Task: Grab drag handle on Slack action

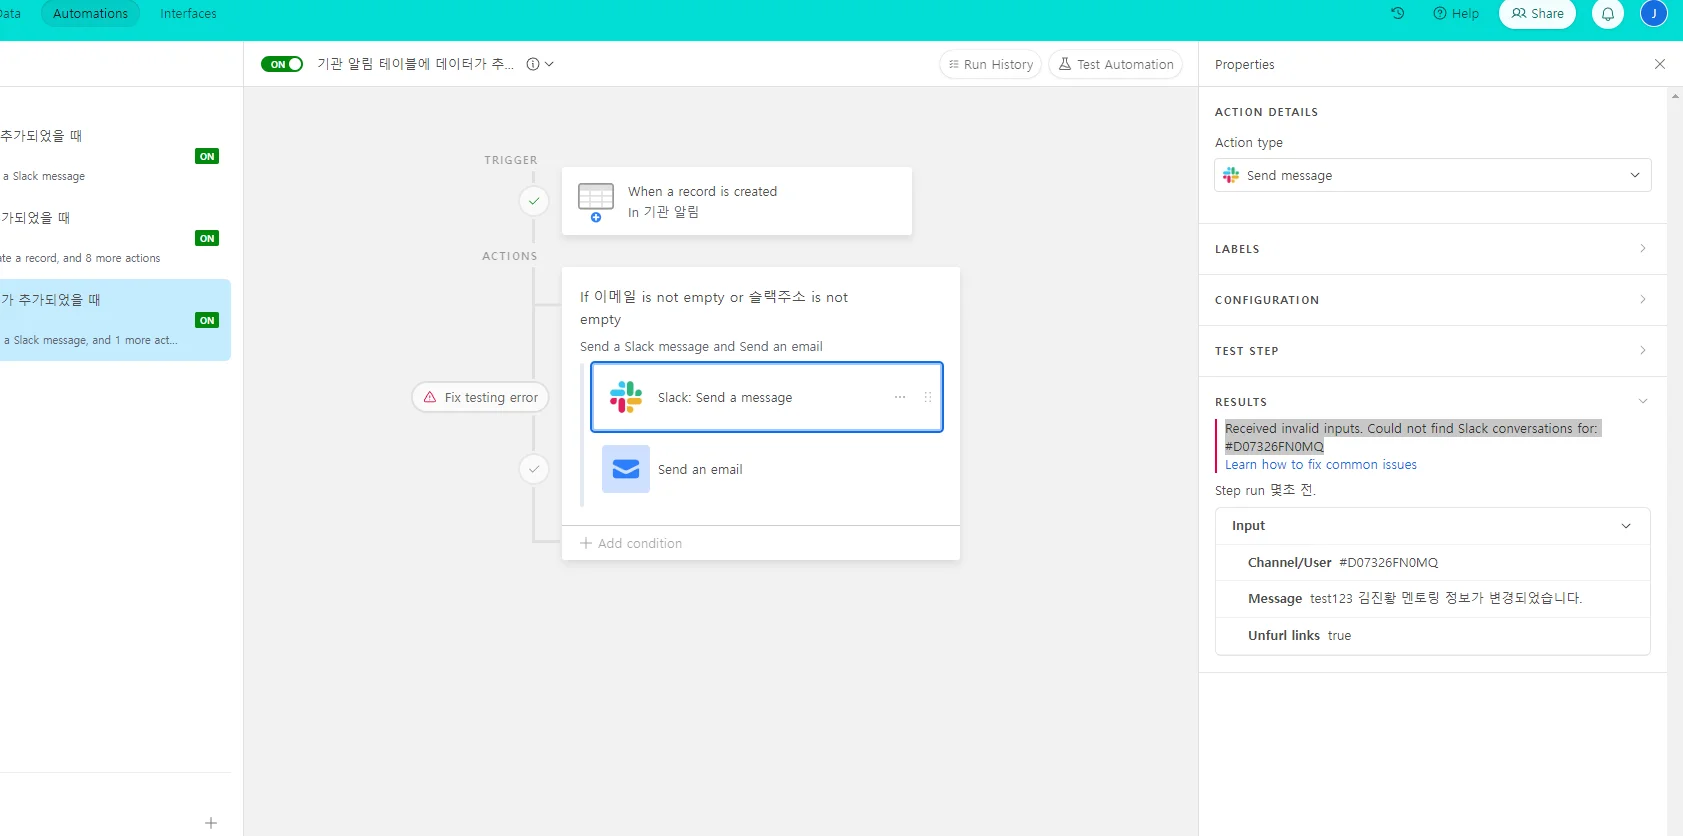Action: click(x=928, y=397)
